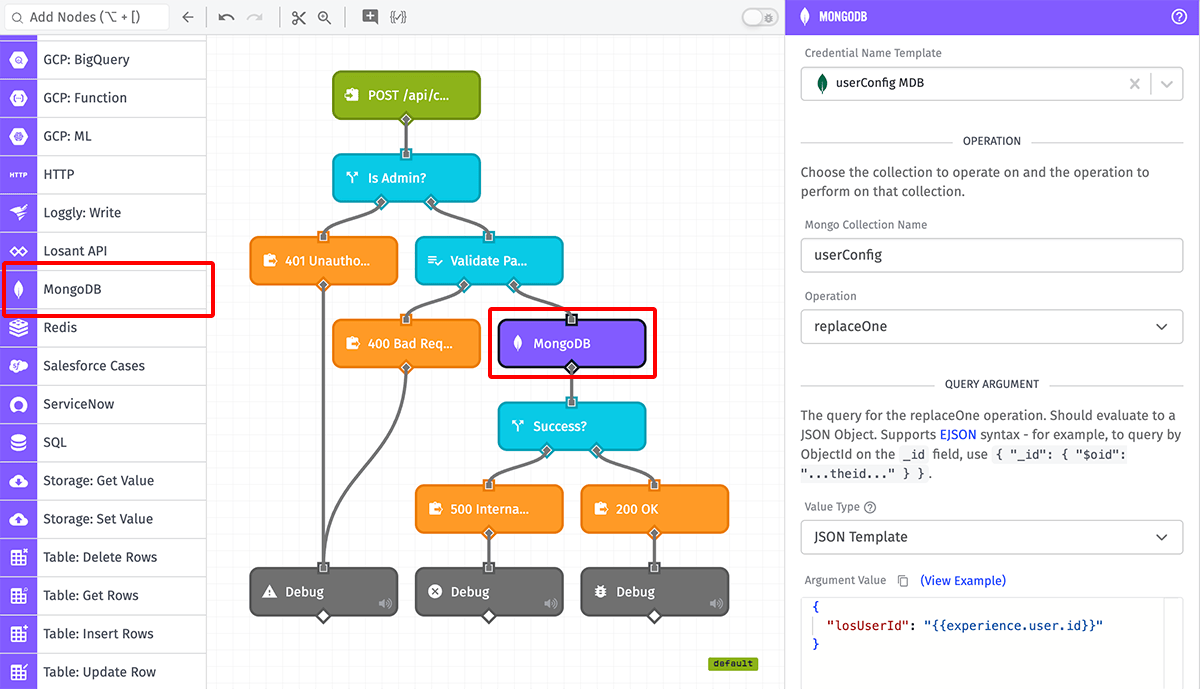Click the GCP: Function node icon
The image size is (1200, 689).
18,98
